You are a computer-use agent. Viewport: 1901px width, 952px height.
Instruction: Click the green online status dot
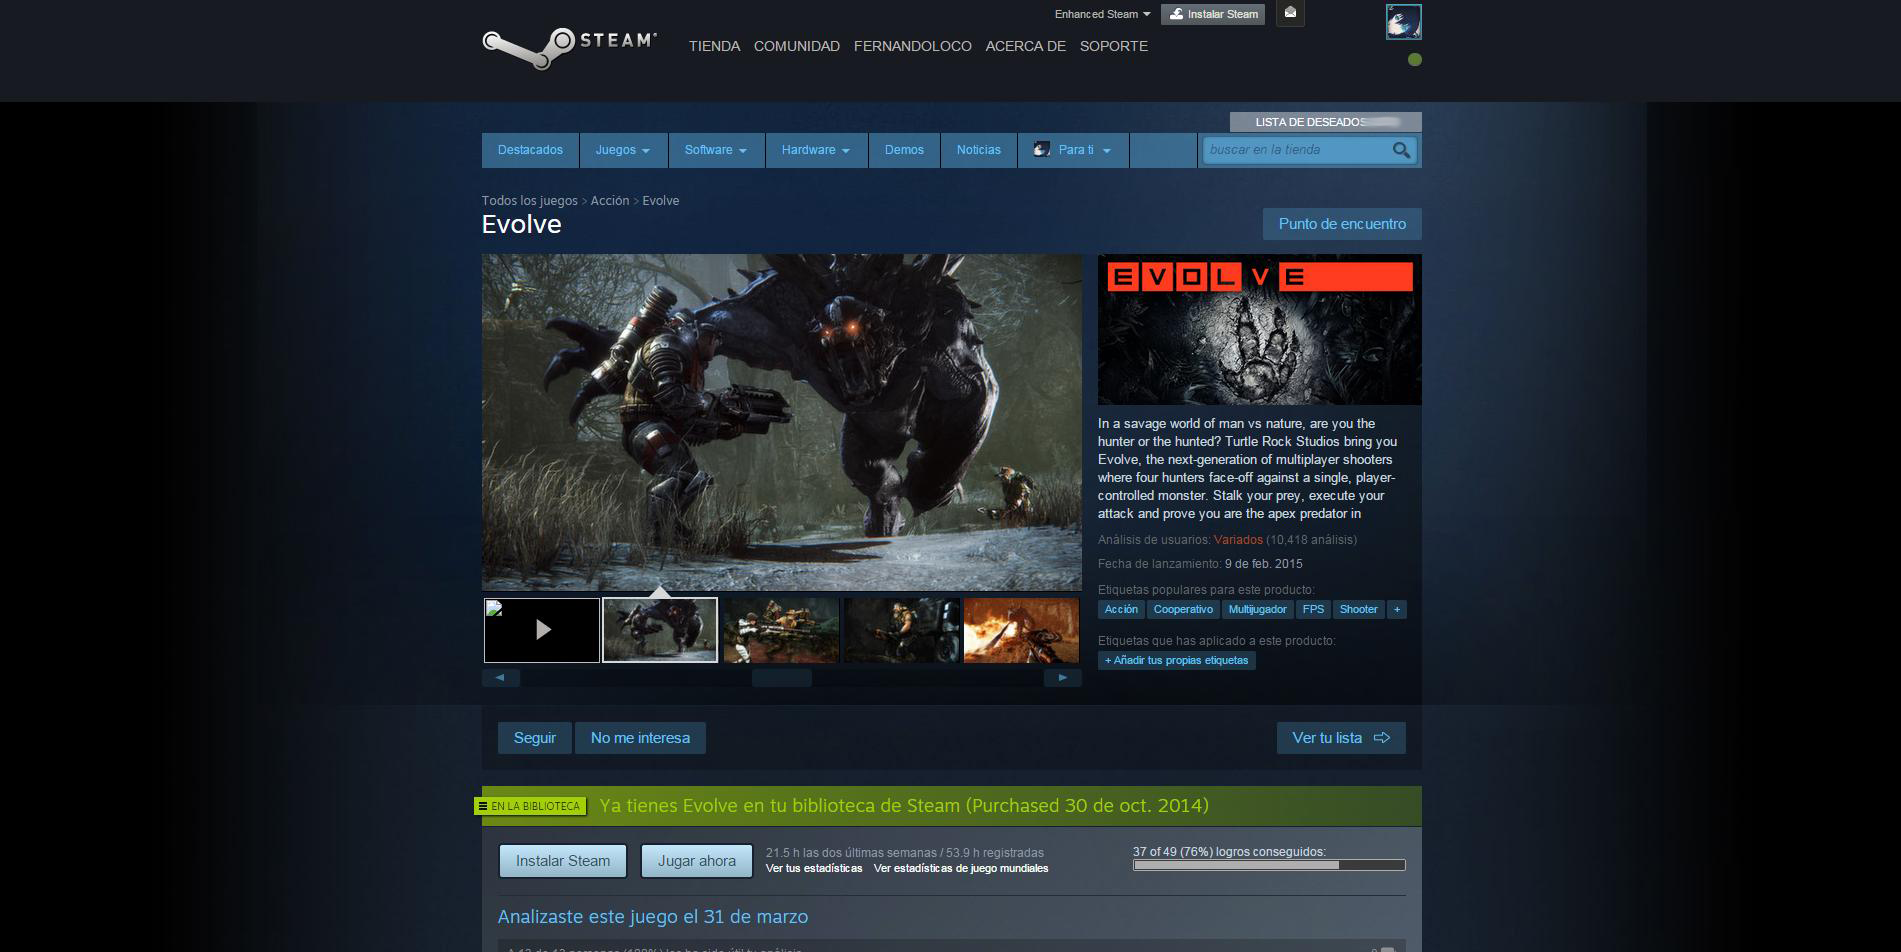tap(1414, 59)
